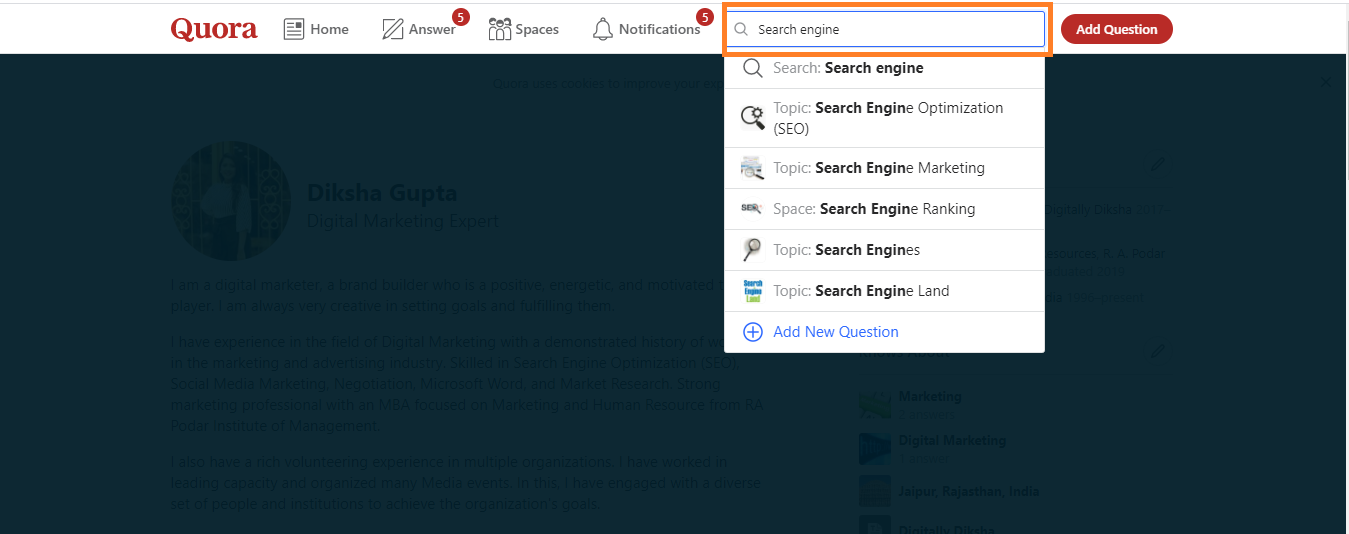Click the Quora logo
Viewport: 1349px width, 534px height.
(214, 29)
